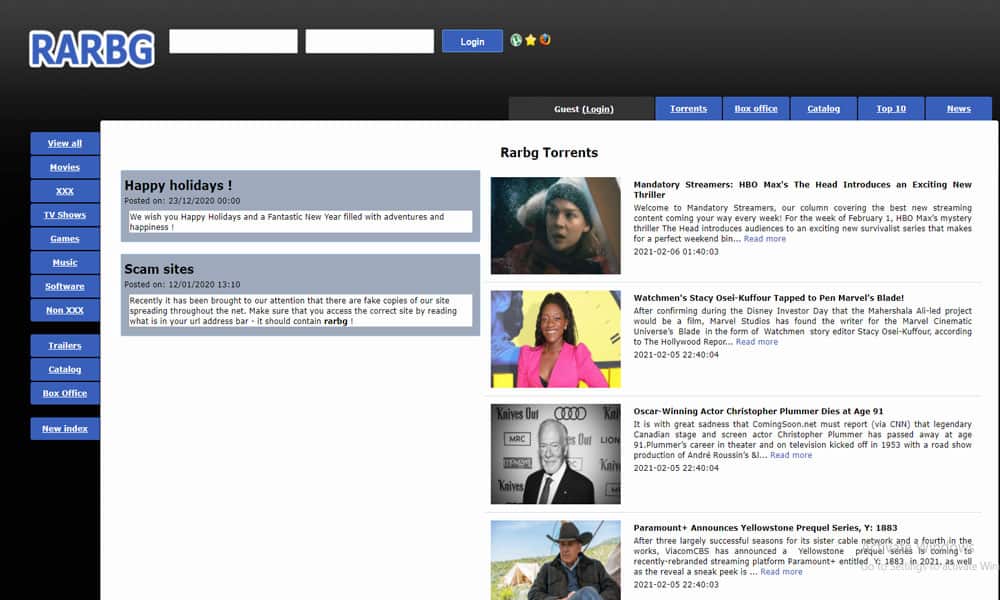Select Movies in the sidebar
Screen dimensions: 1000x600
coord(65,167)
